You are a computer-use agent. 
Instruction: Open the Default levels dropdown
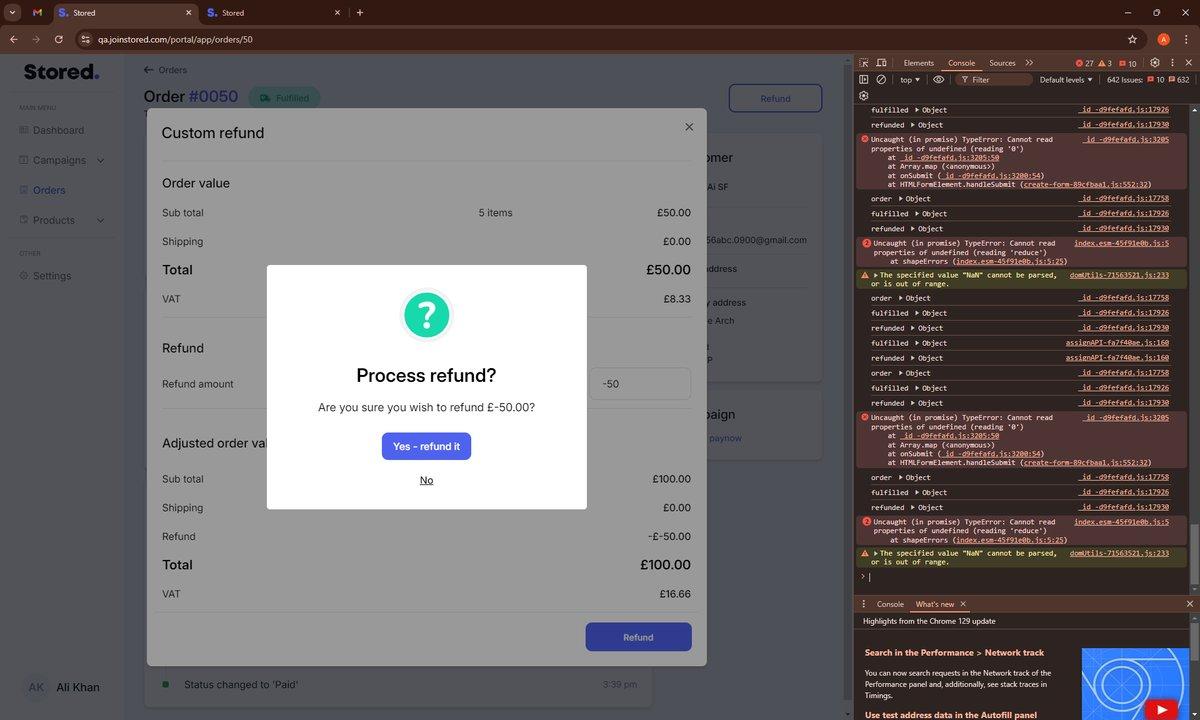pyautogui.click(x=1066, y=80)
